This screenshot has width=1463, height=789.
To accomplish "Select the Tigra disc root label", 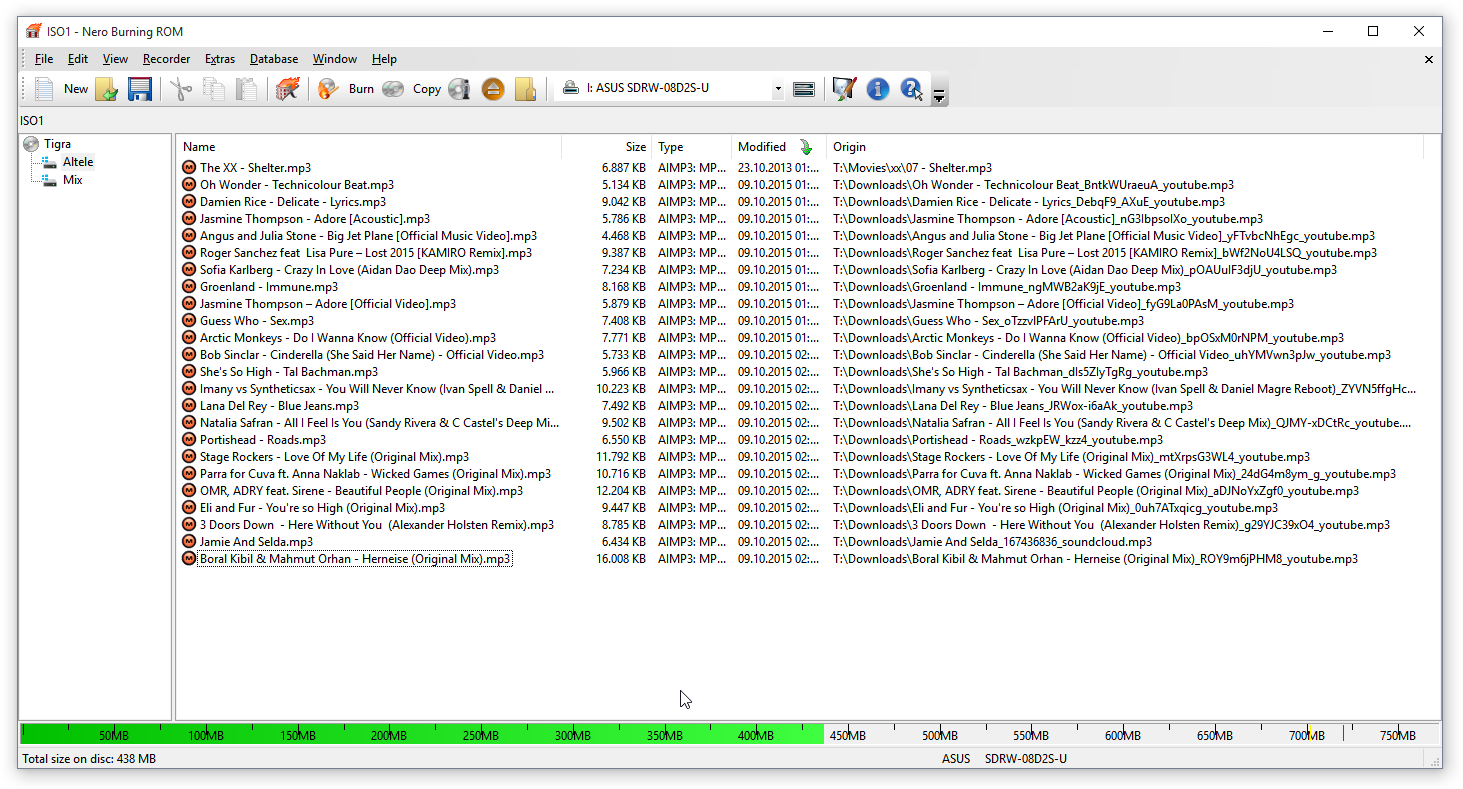I will point(57,144).
